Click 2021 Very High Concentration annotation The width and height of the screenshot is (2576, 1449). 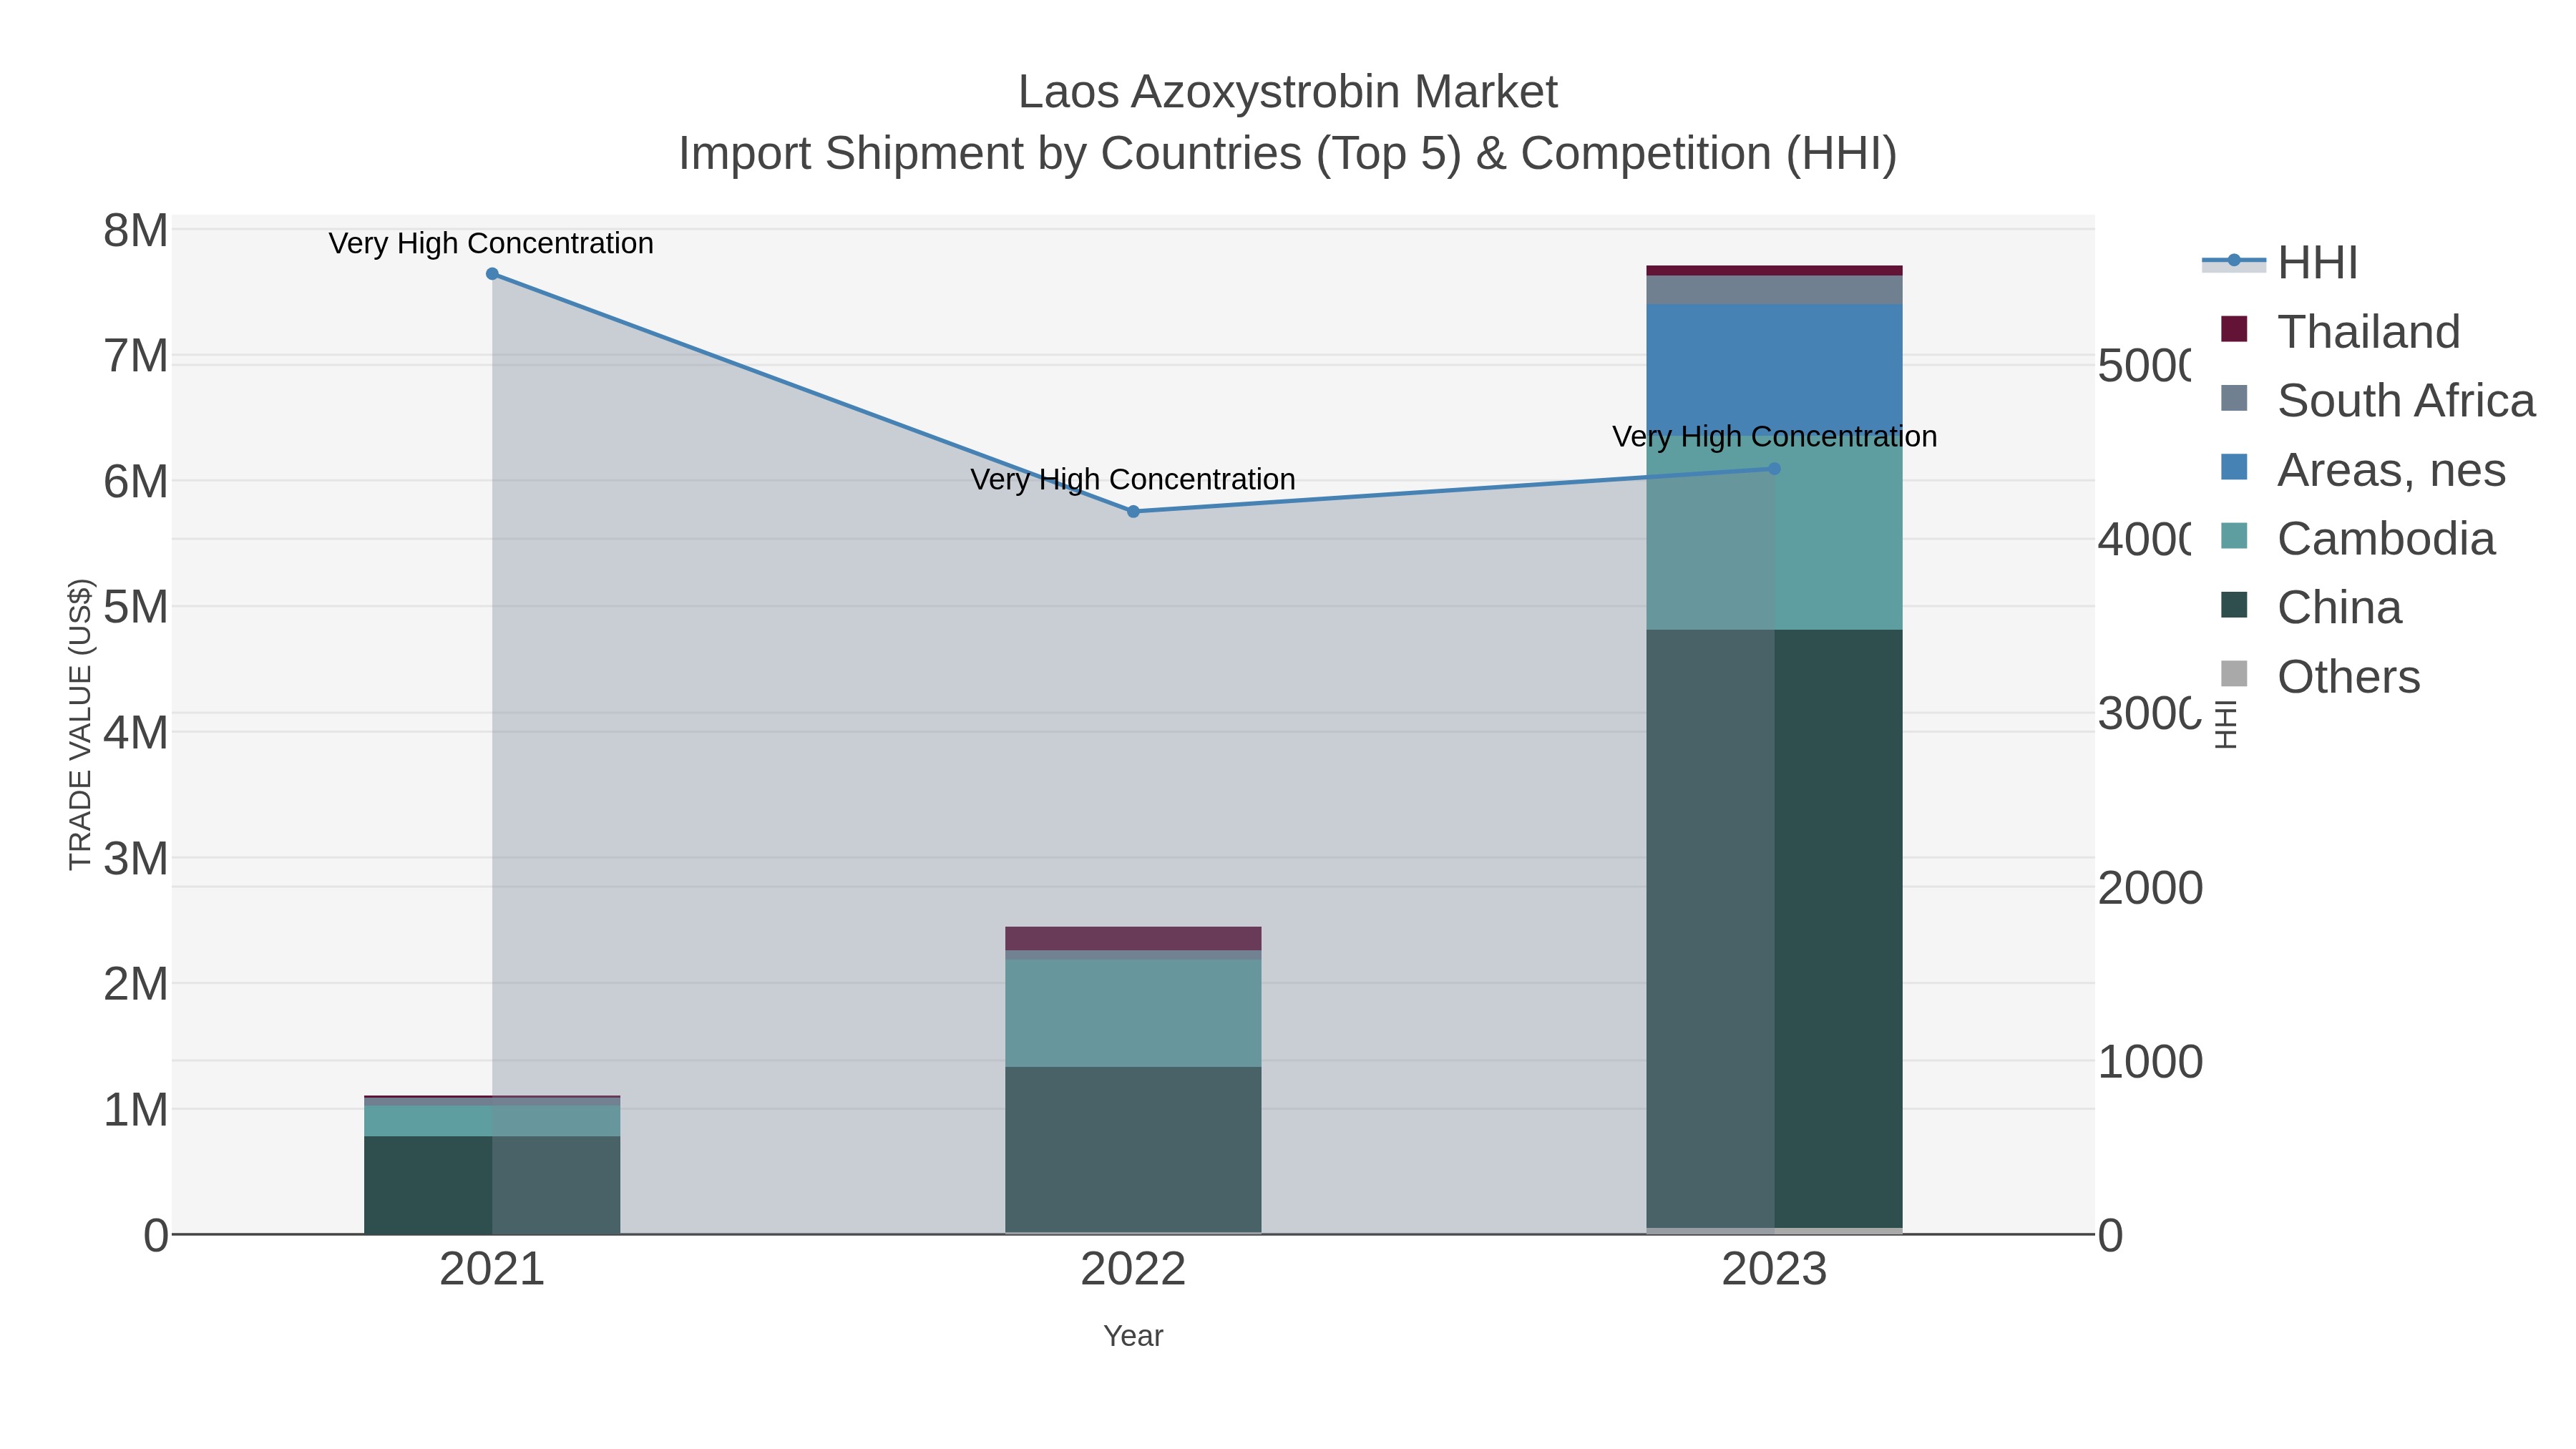[491, 243]
